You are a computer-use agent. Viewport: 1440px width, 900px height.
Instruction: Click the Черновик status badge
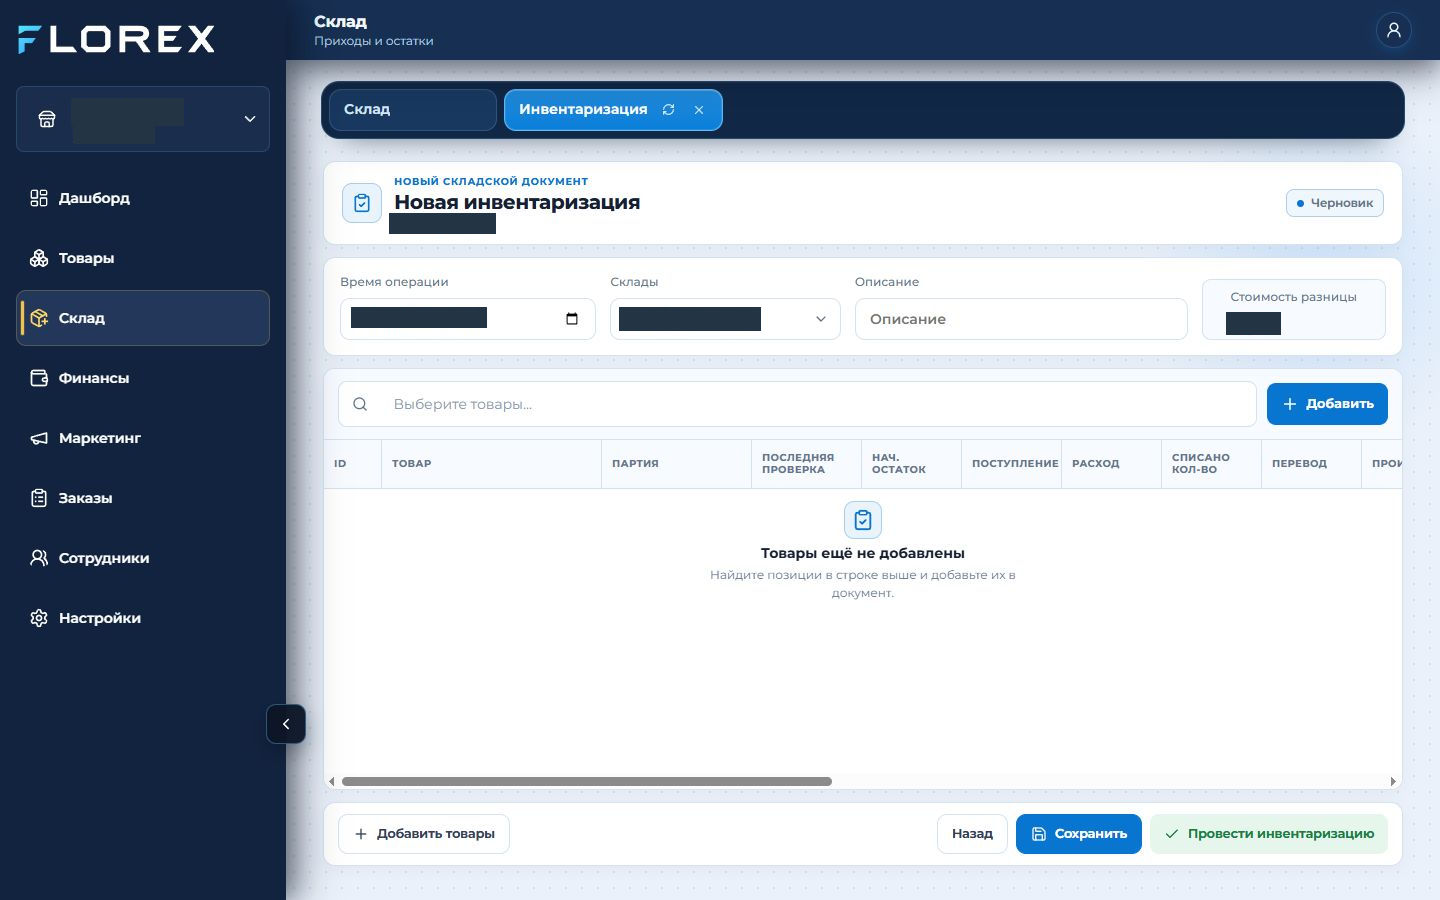tap(1335, 203)
